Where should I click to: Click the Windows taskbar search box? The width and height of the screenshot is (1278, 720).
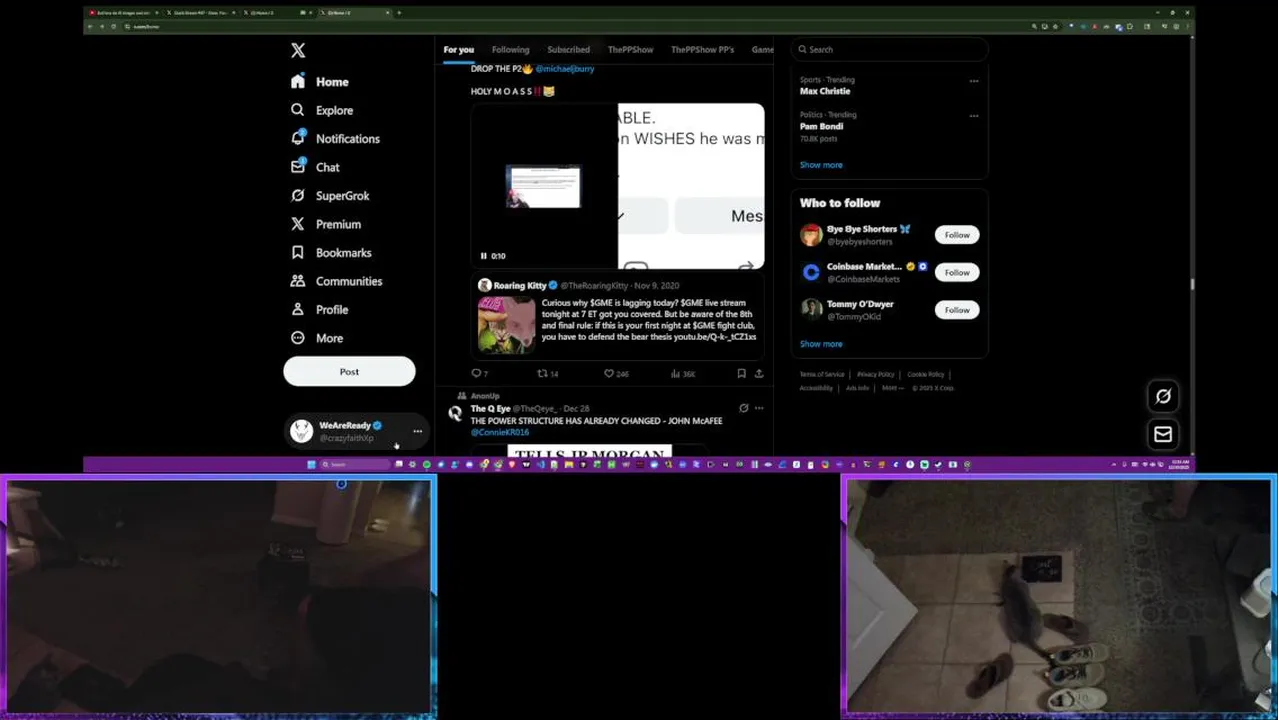pyautogui.click(x=354, y=465)
